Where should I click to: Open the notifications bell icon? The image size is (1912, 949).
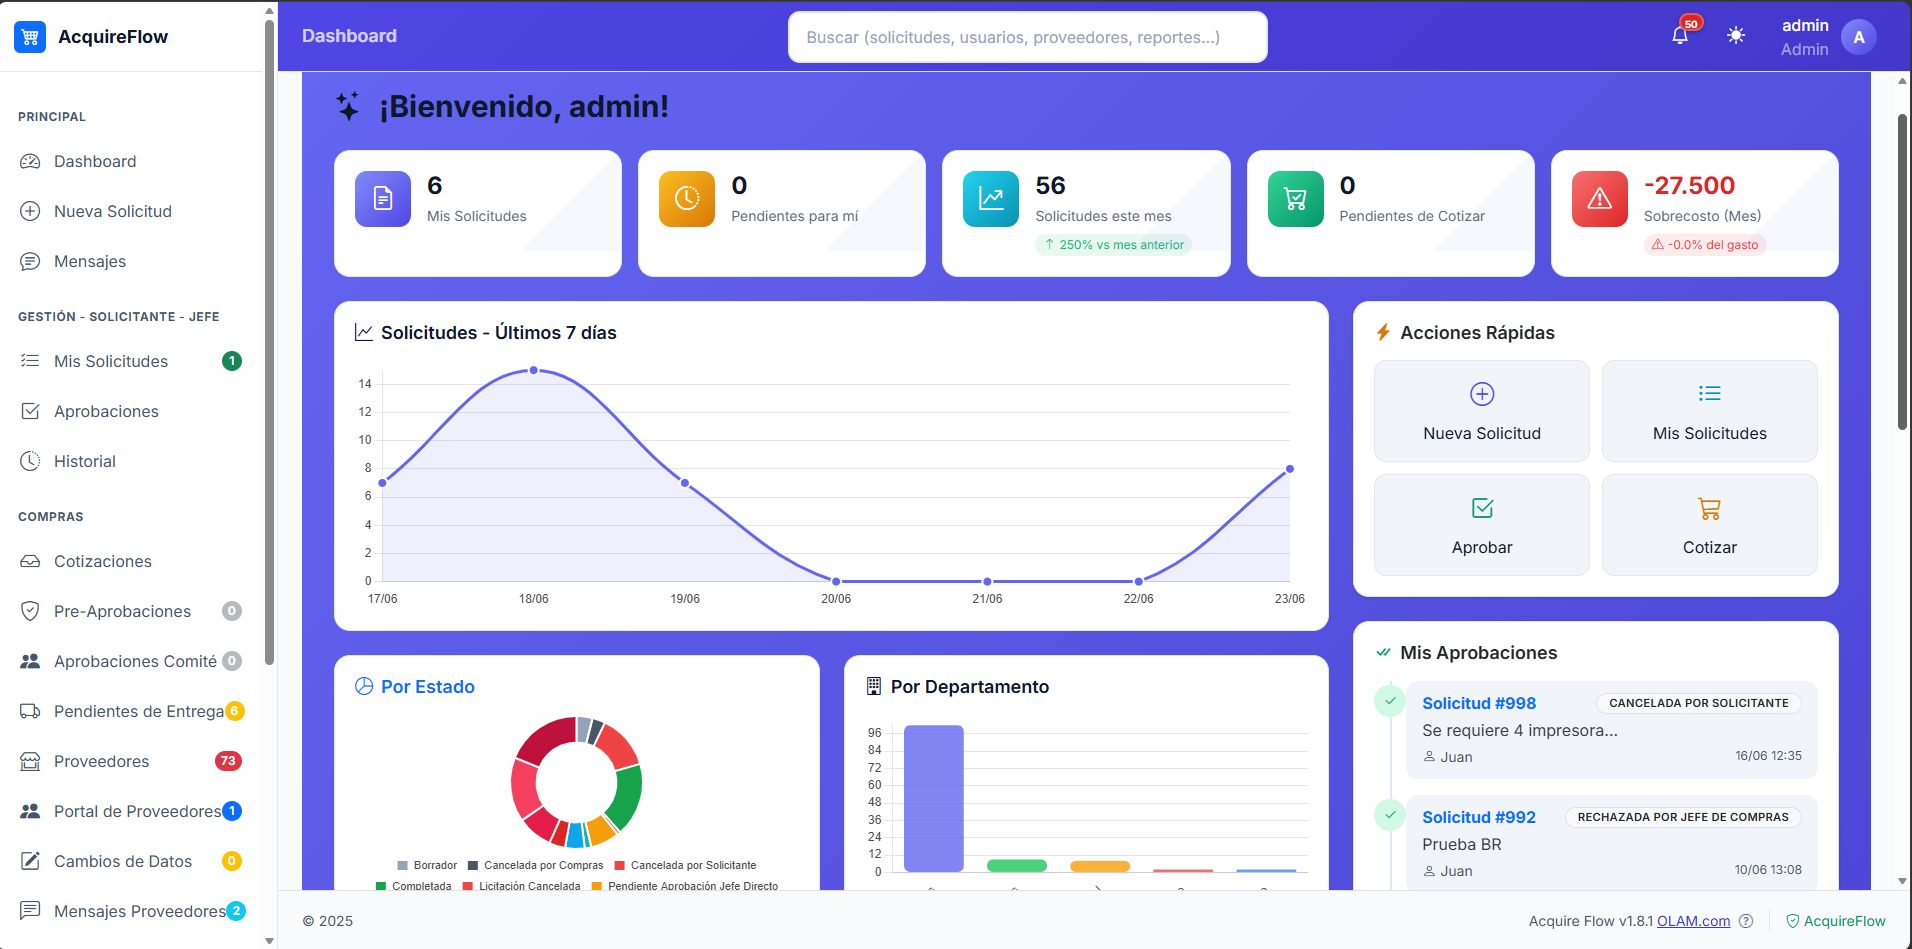1680,36
